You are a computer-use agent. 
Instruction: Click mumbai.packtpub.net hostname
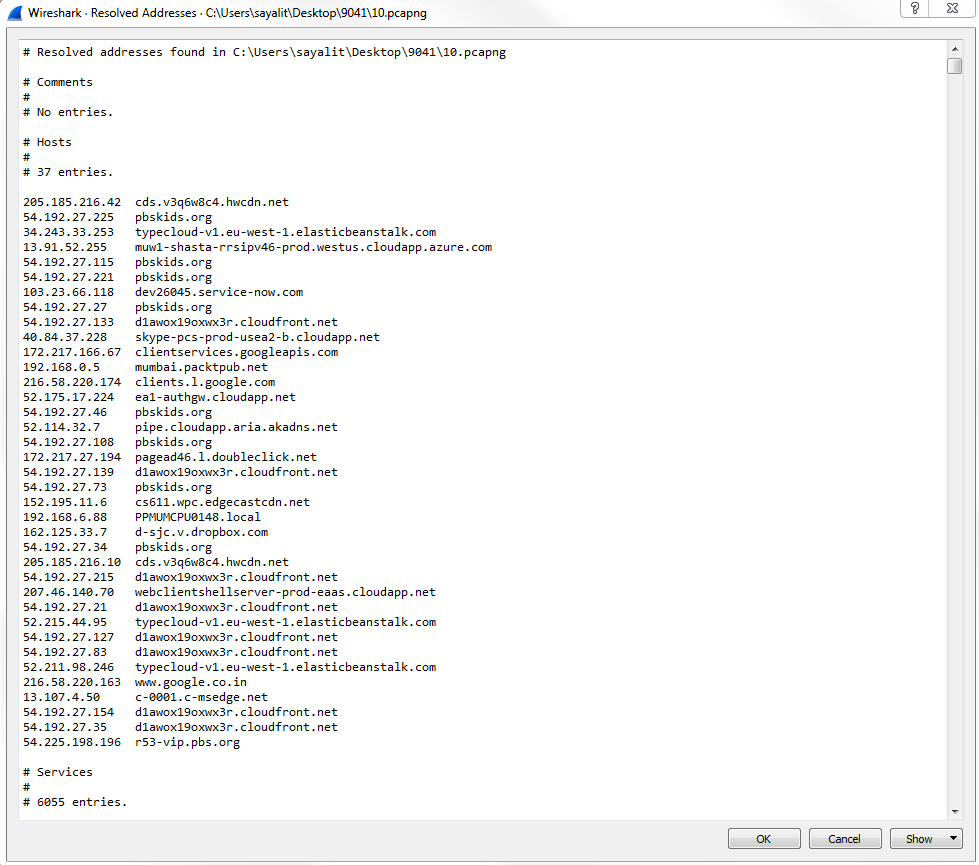(x=201, y=367)
